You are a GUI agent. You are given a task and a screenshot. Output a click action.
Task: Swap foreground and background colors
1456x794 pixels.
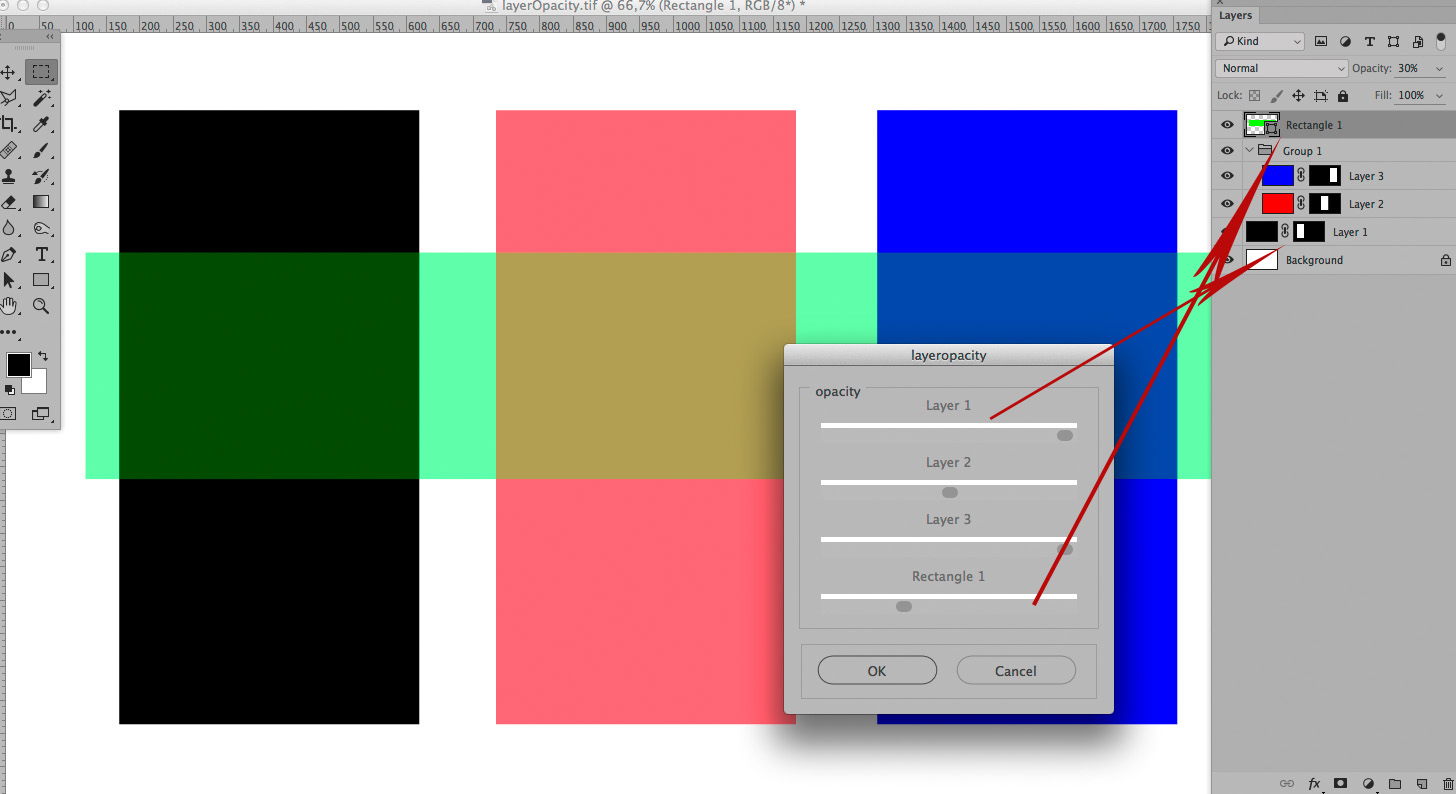[42, 356]
